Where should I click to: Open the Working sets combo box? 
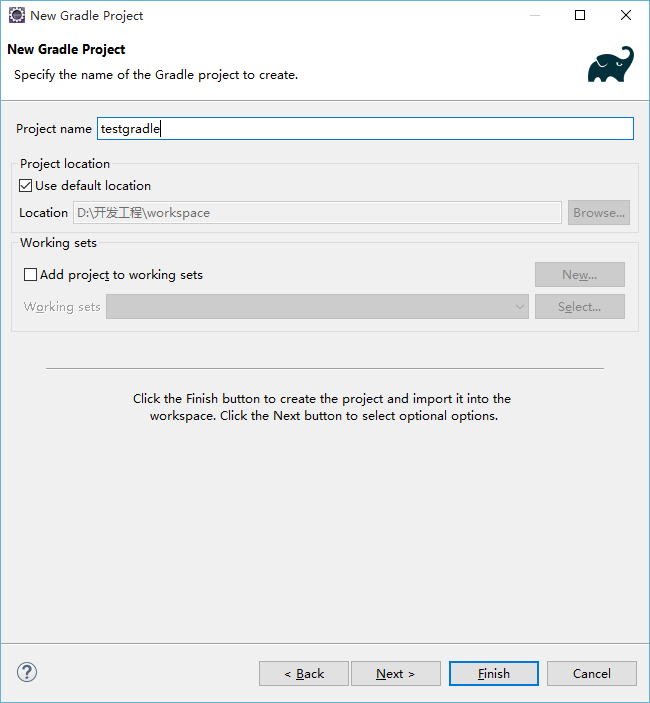(x=317, y=307)
